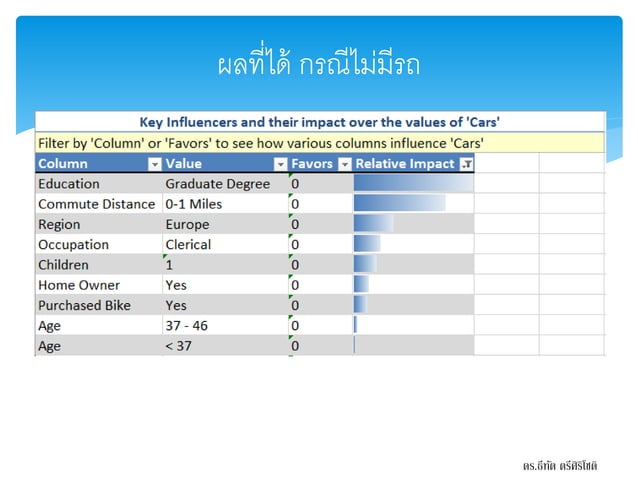Select the Purchased Bike cell
Image resolution: width=638 pixels, height=478 pixels.
click(x=99, y=306)
